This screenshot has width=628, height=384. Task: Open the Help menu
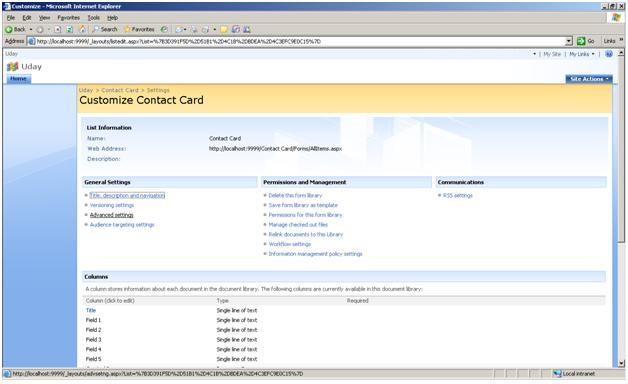[x=113, y=18]
